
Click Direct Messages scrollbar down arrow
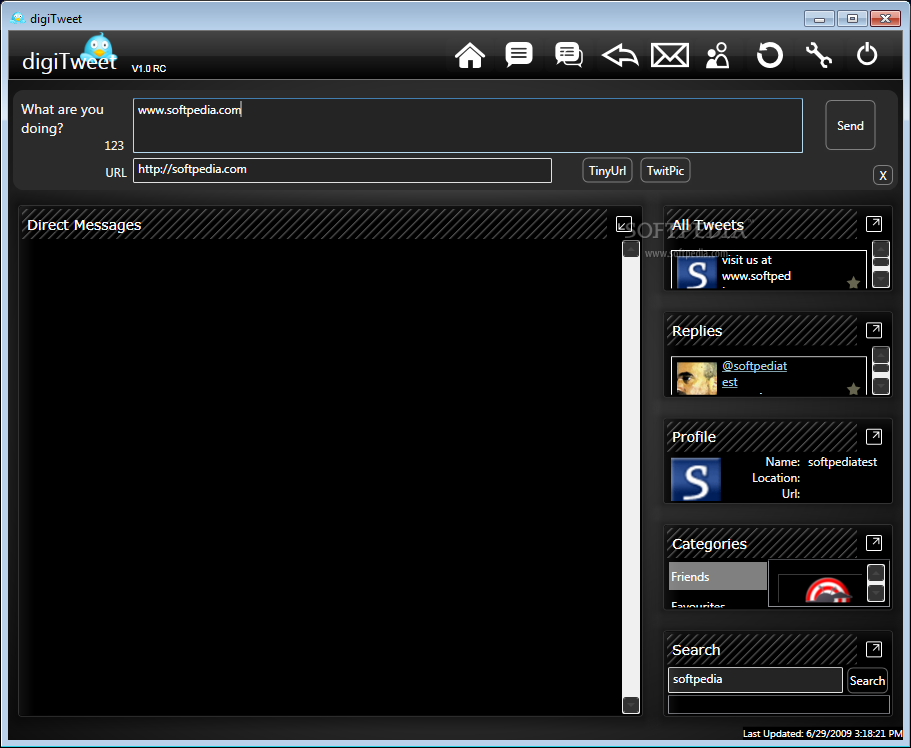point(631,704)
